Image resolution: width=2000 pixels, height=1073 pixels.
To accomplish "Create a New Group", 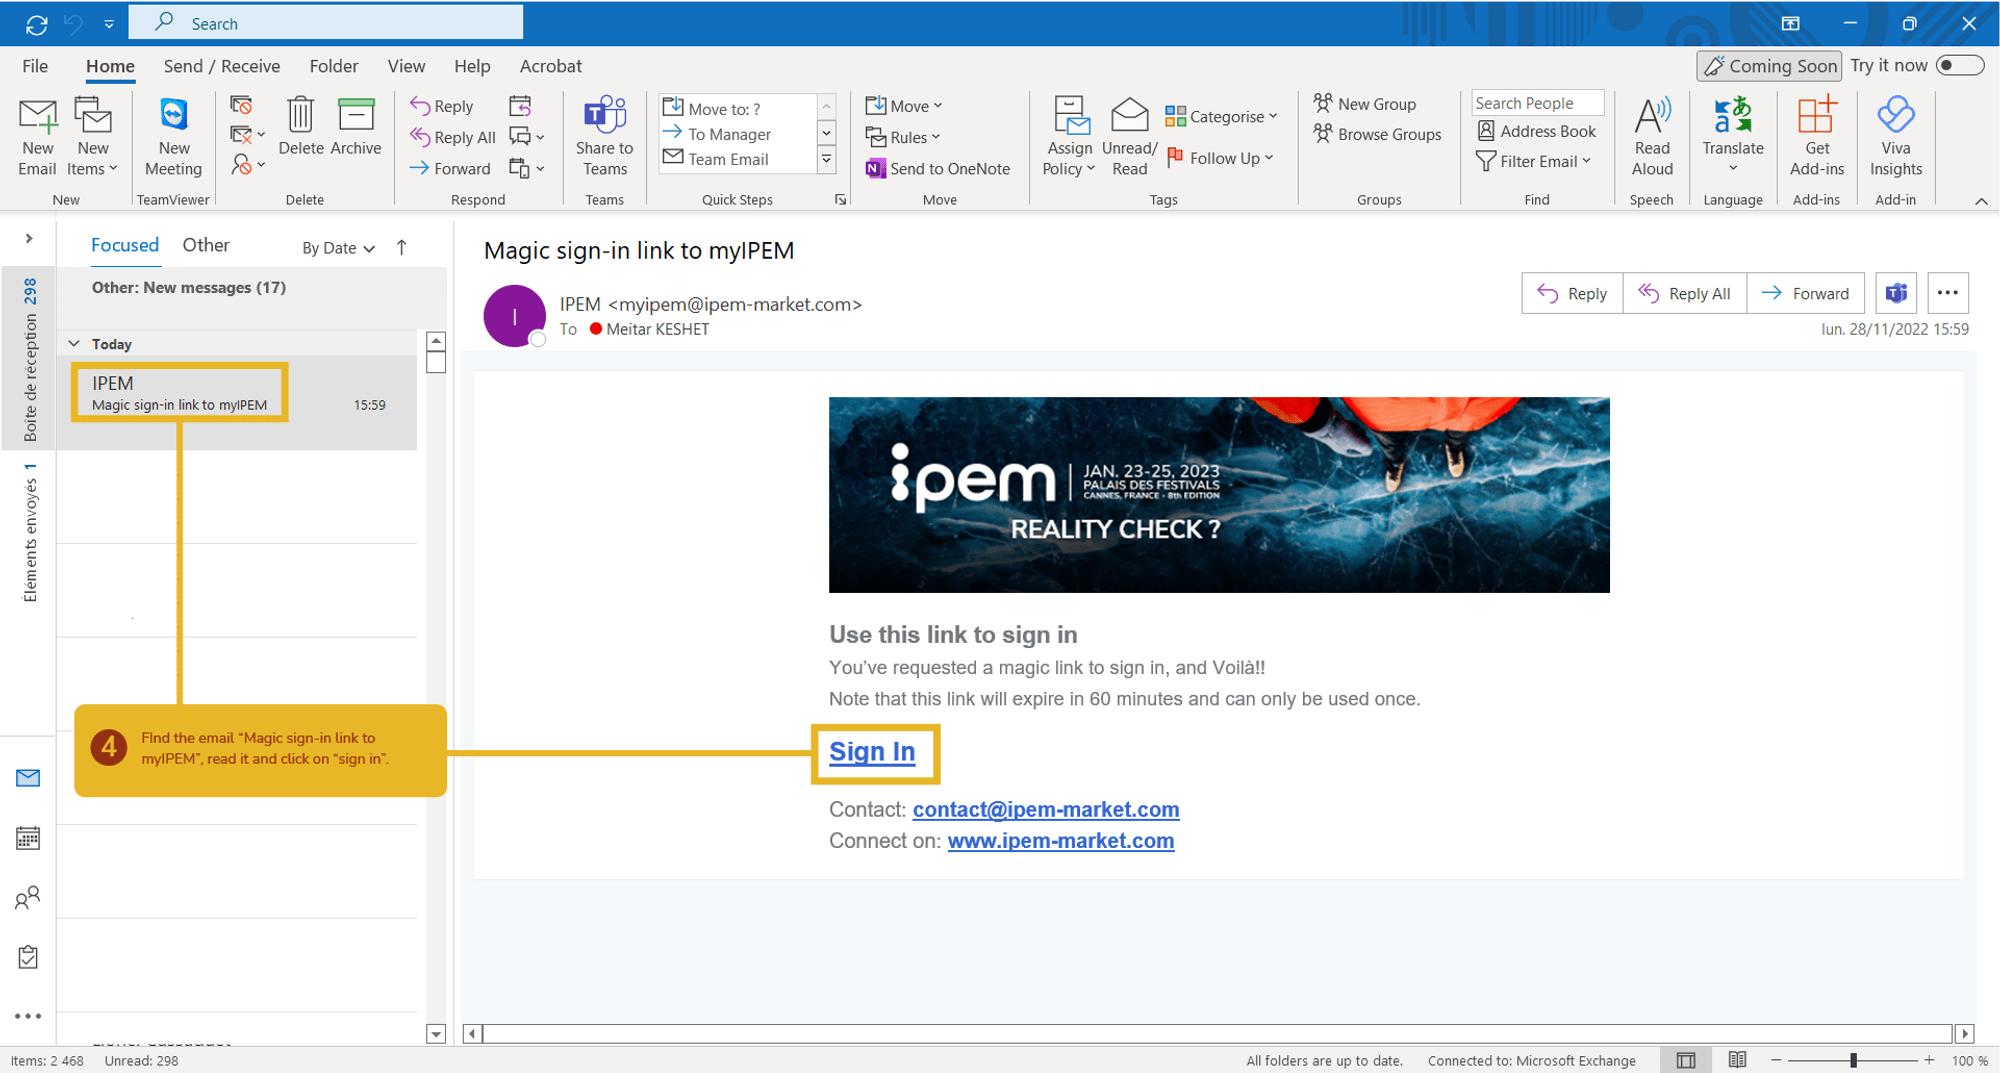I will click(x=1365, y=103).
